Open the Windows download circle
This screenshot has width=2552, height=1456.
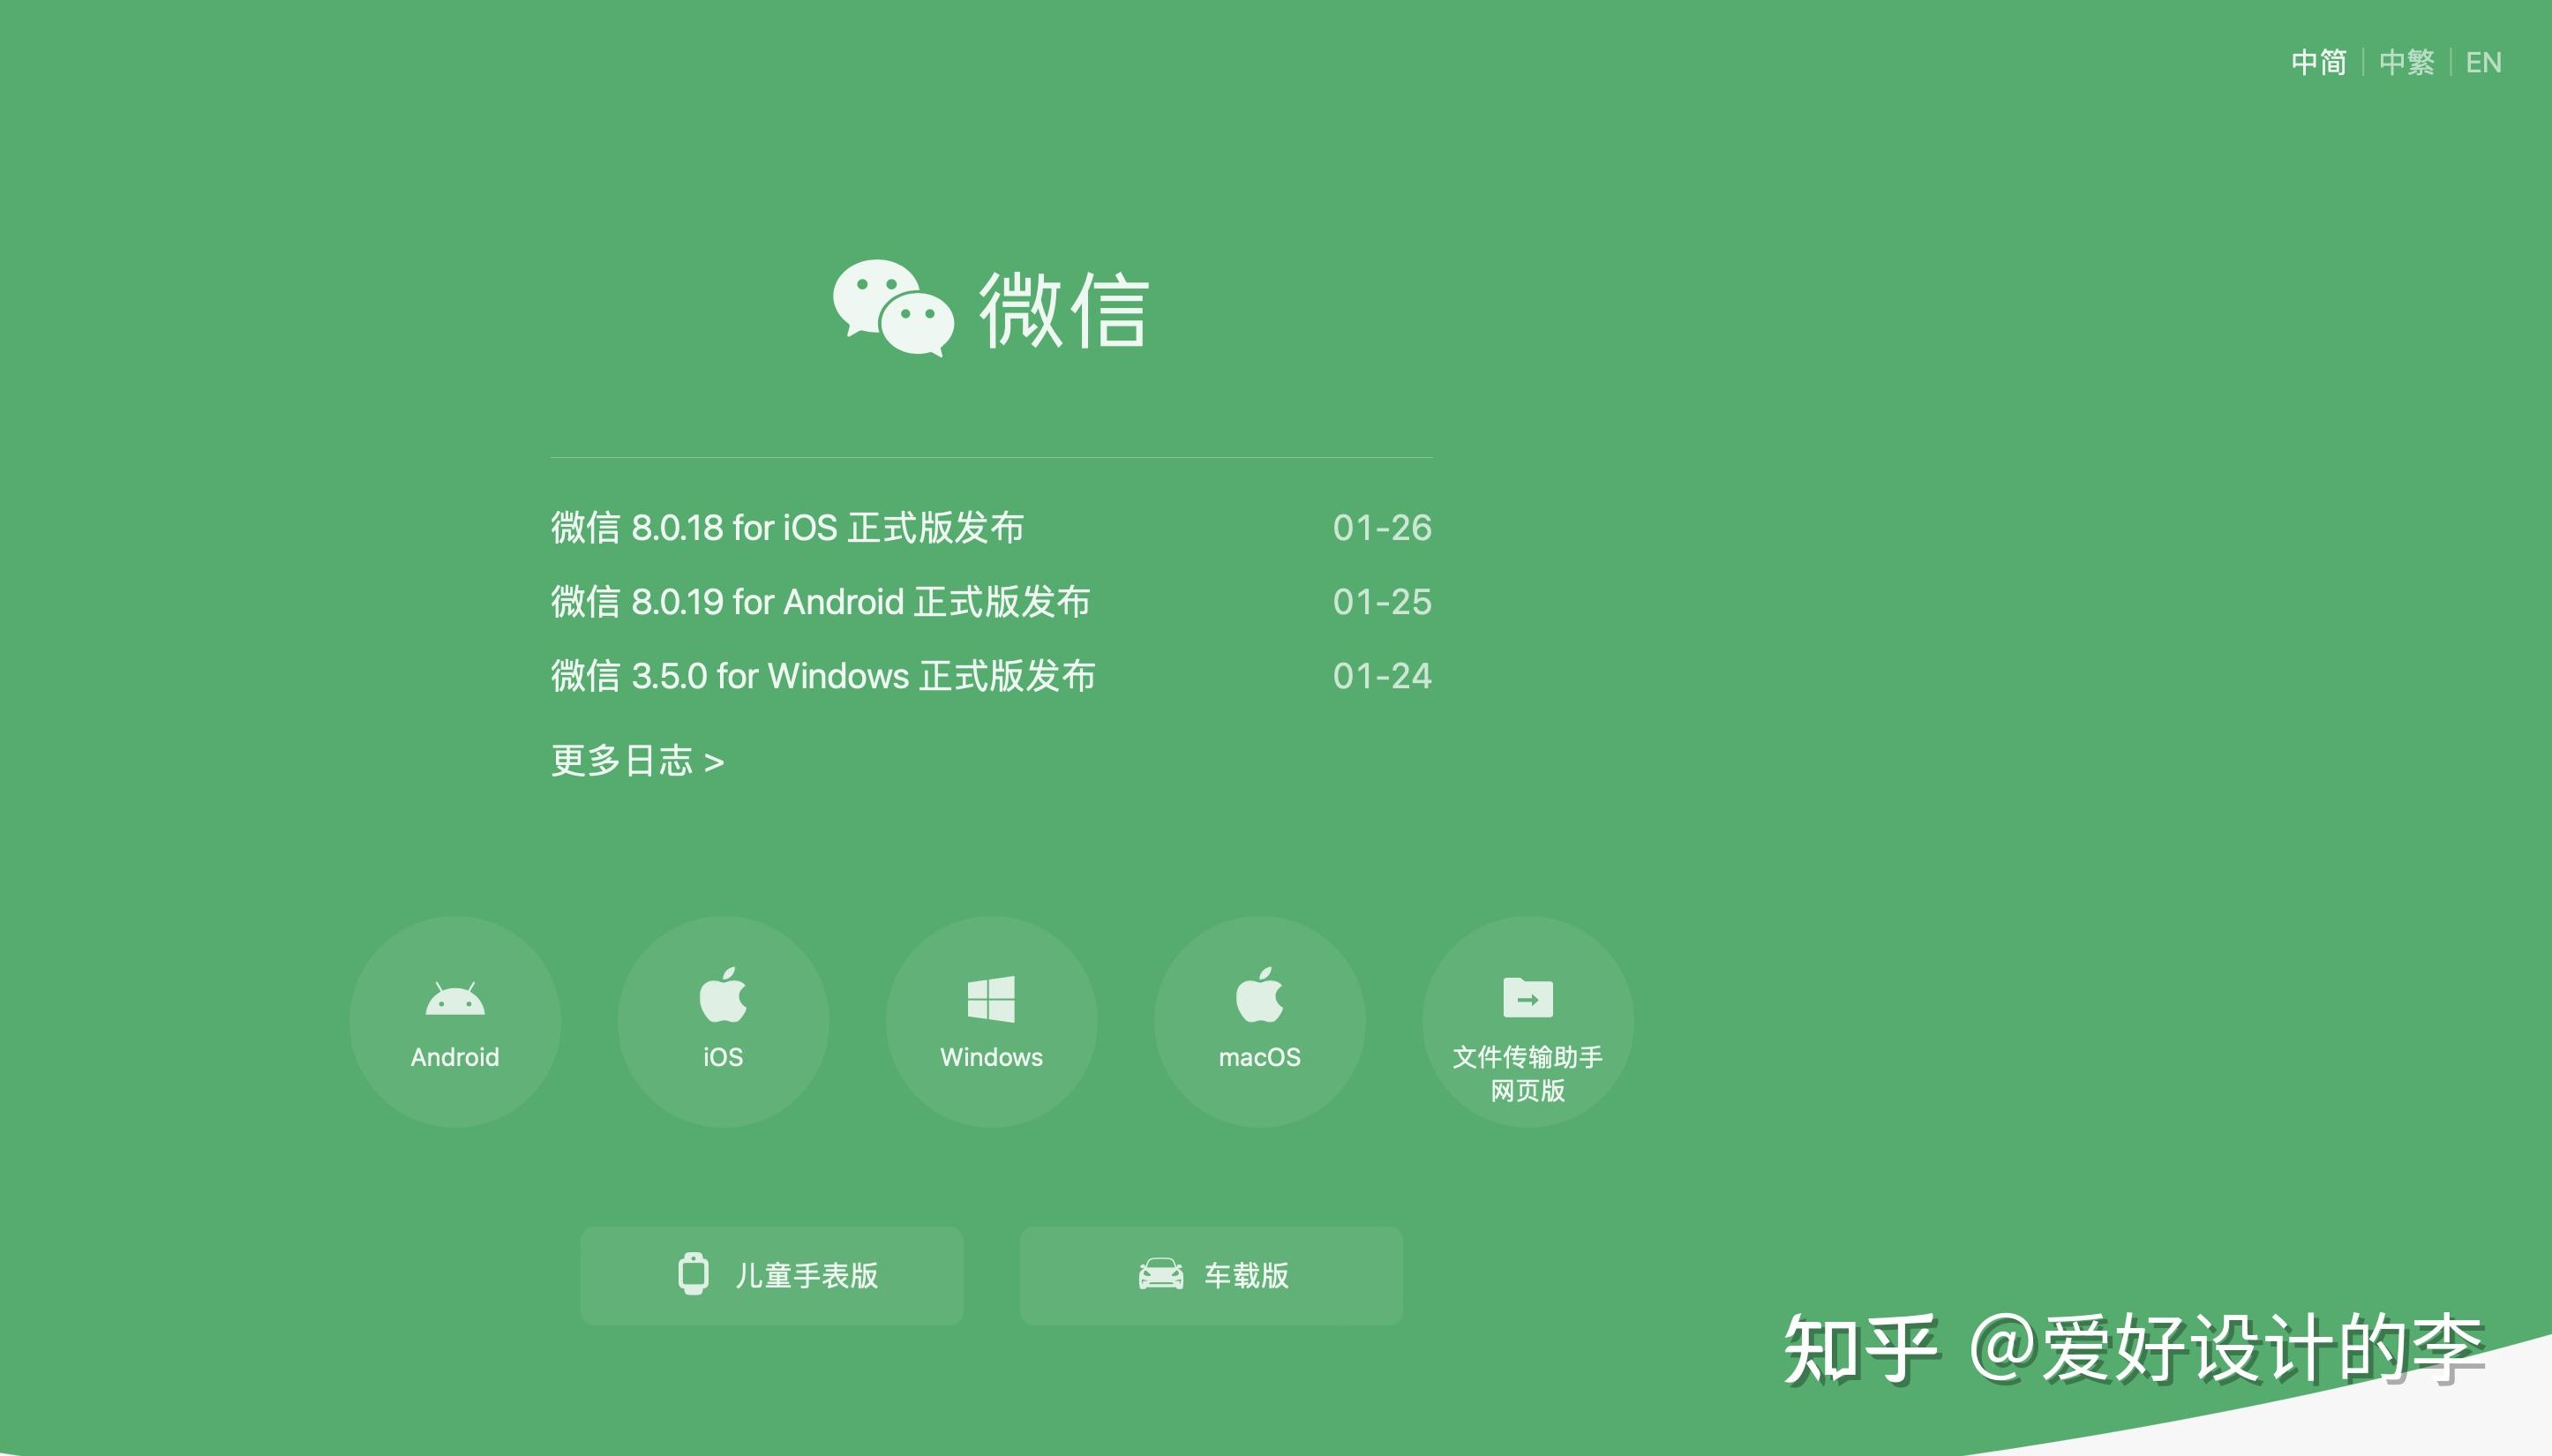coord(991,1021)
